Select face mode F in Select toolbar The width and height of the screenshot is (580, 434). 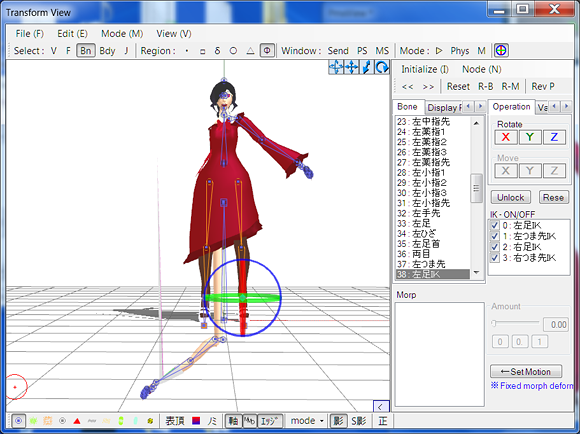coord(68,51)
